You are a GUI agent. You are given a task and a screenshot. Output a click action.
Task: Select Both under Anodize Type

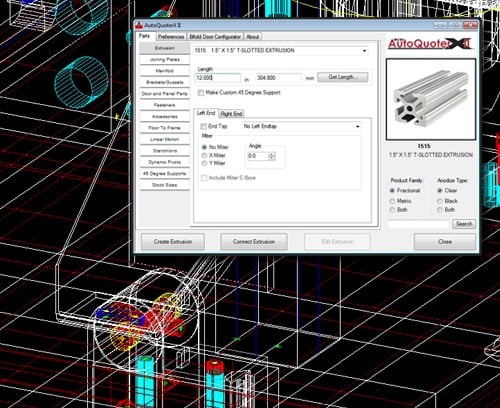(440, 210)
